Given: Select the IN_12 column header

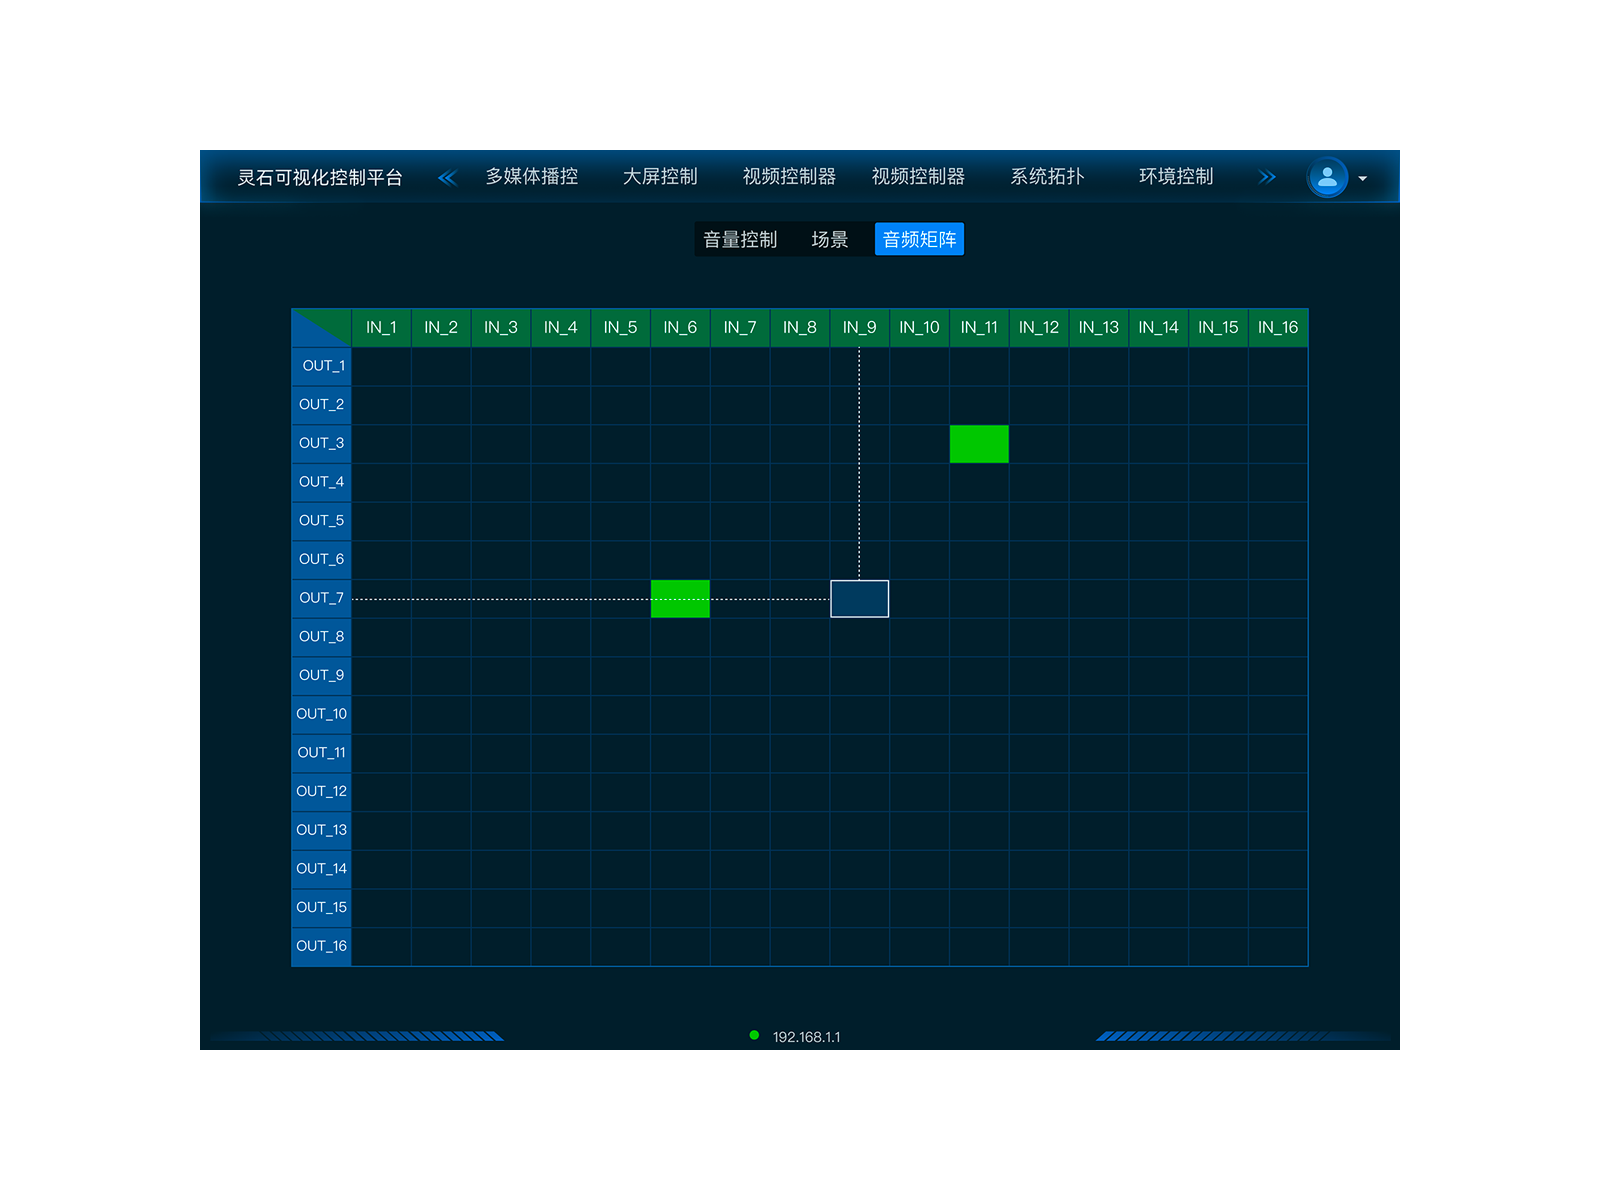Looking at the screenshot, I should point(1039,328).
